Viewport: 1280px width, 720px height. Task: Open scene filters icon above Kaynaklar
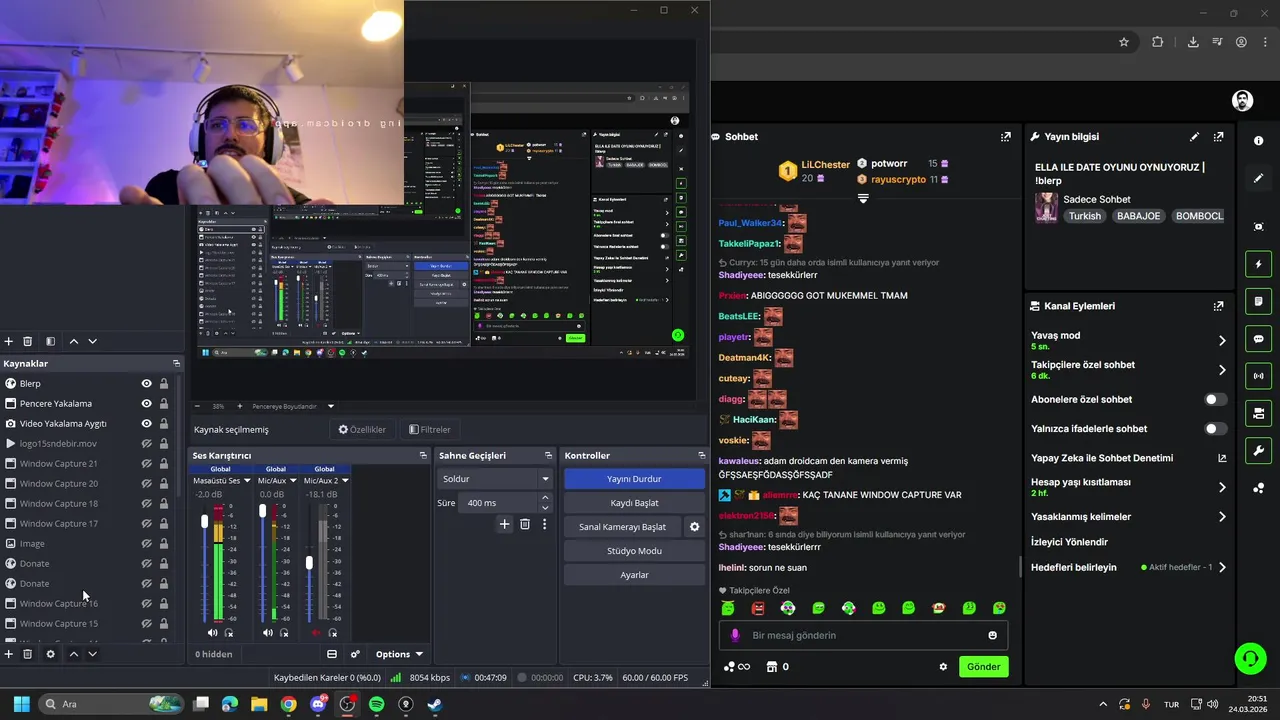51,341
